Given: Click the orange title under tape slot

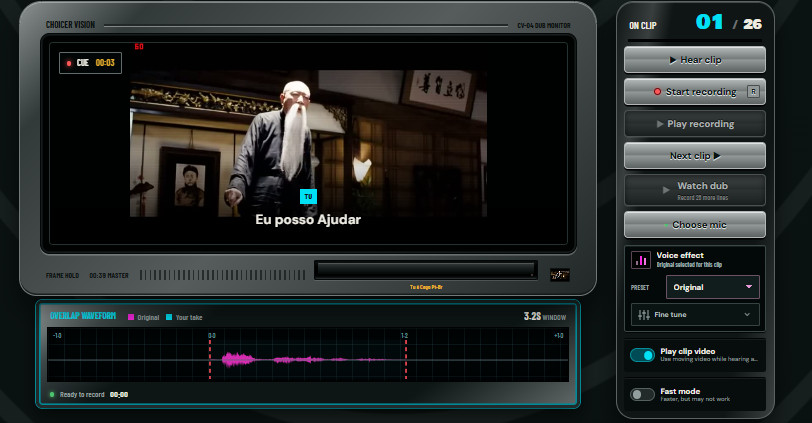Looking at the screenshot, I should tap(426, 287).
